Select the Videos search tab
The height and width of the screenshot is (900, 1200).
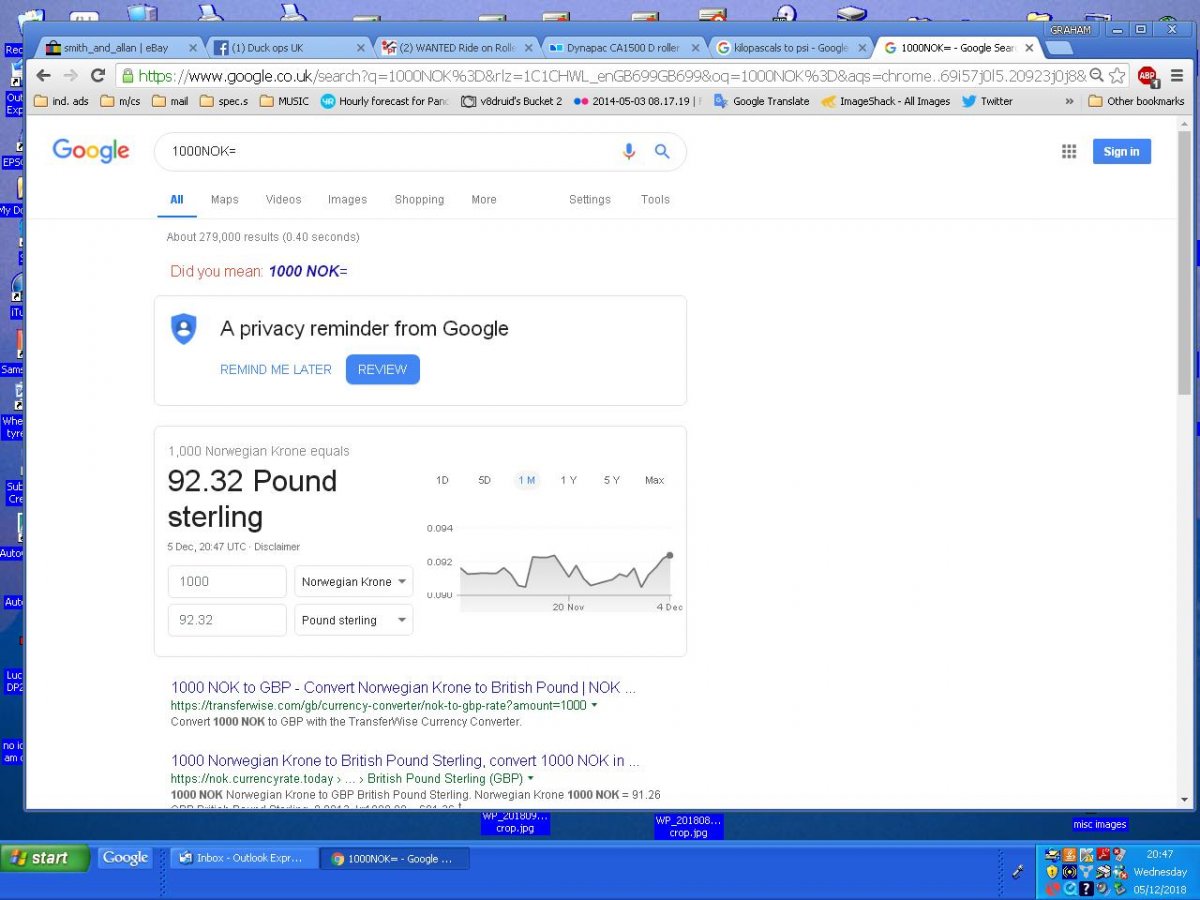point(284,199)
